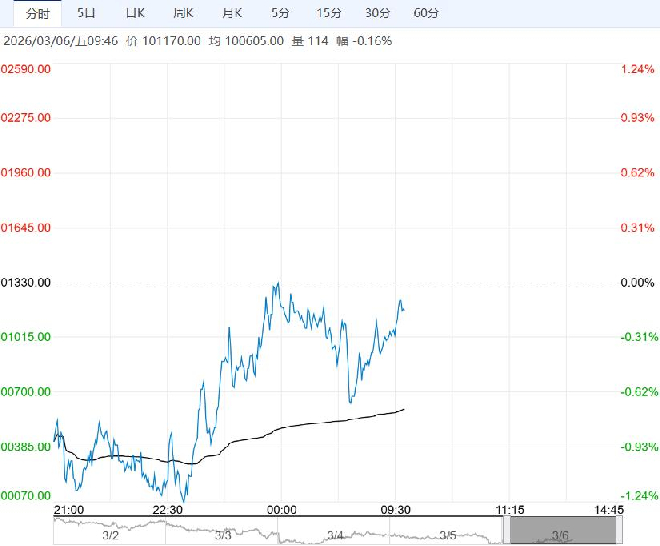Viewport: 660px width, 546px height.
Task: Open the 30分 interval tab
Action: [x=377, y=13]
